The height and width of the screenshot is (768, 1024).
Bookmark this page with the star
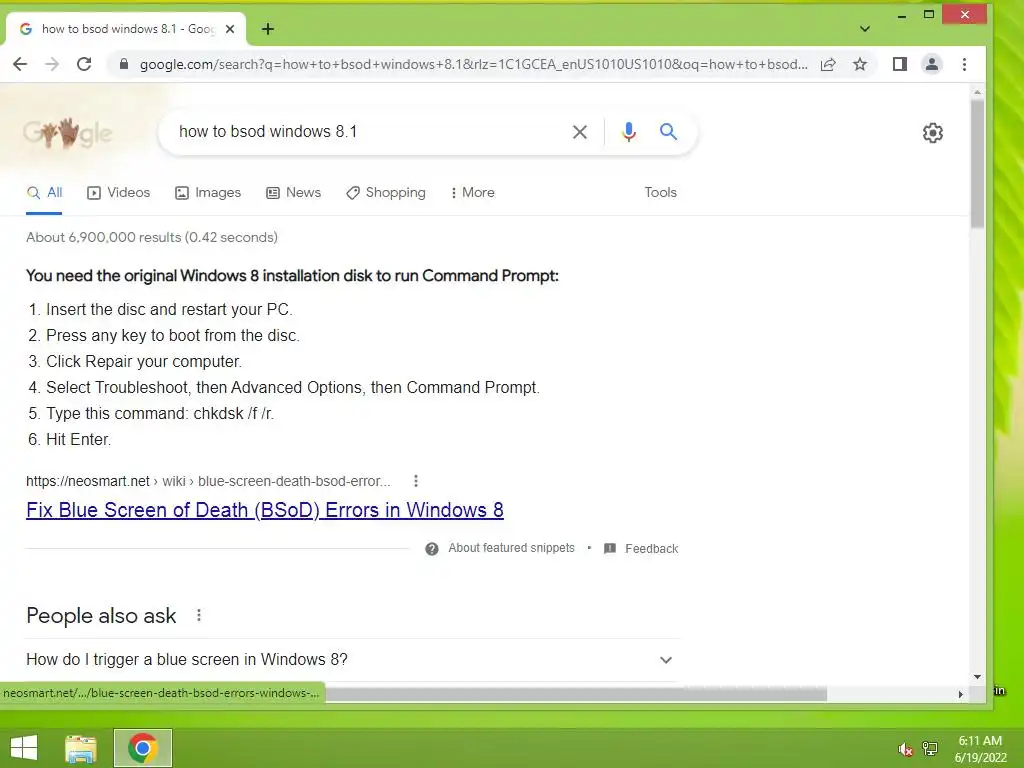tap(860, 64)
